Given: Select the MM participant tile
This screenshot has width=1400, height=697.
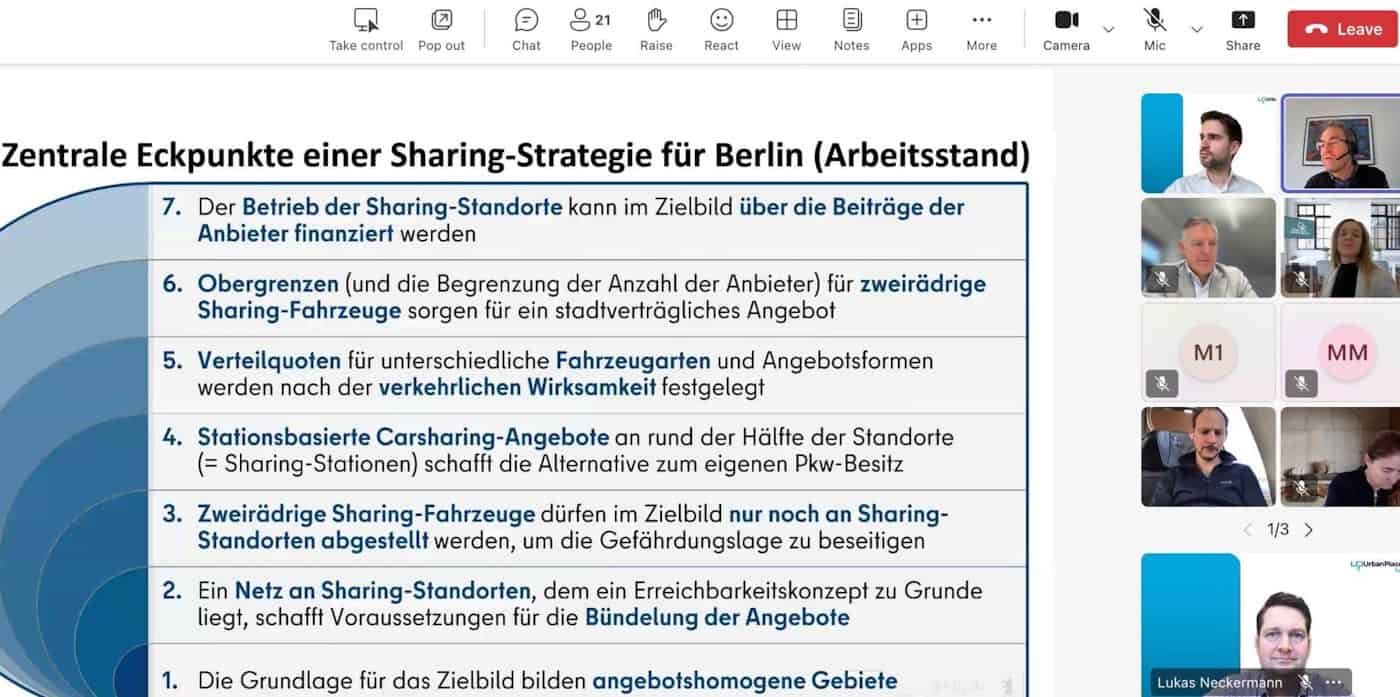Looking at the screenshot, I should click(1346, 353).
